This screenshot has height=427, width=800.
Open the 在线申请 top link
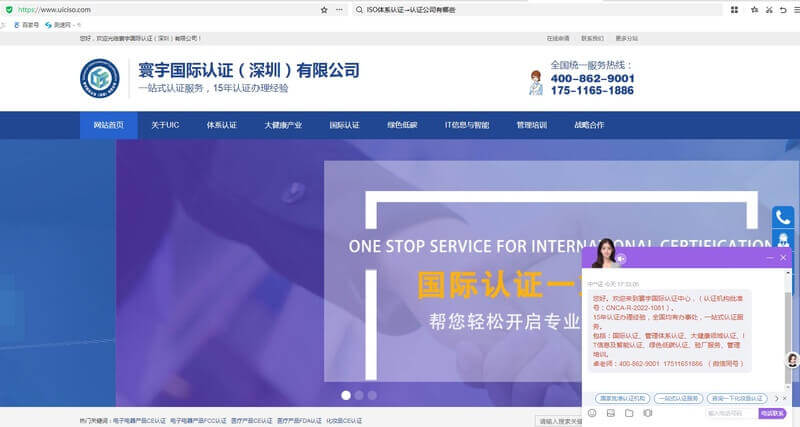point(558,38)
